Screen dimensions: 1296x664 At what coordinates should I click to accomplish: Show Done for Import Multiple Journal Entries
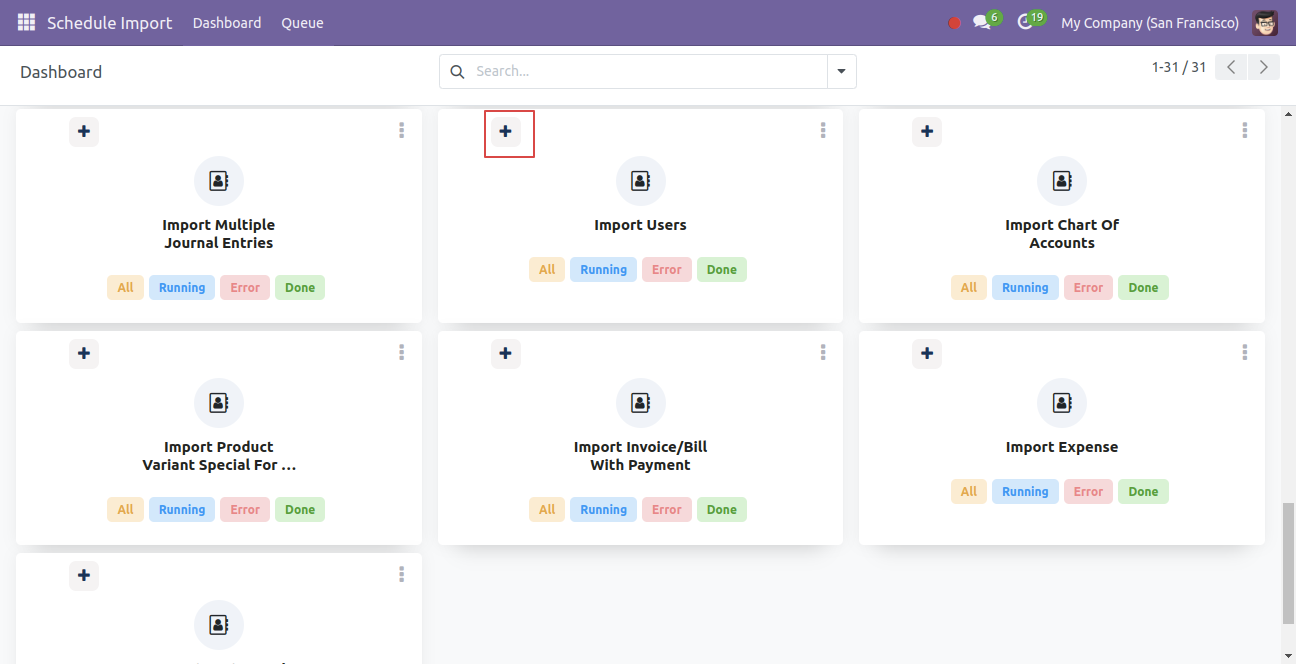coord(300,288)
